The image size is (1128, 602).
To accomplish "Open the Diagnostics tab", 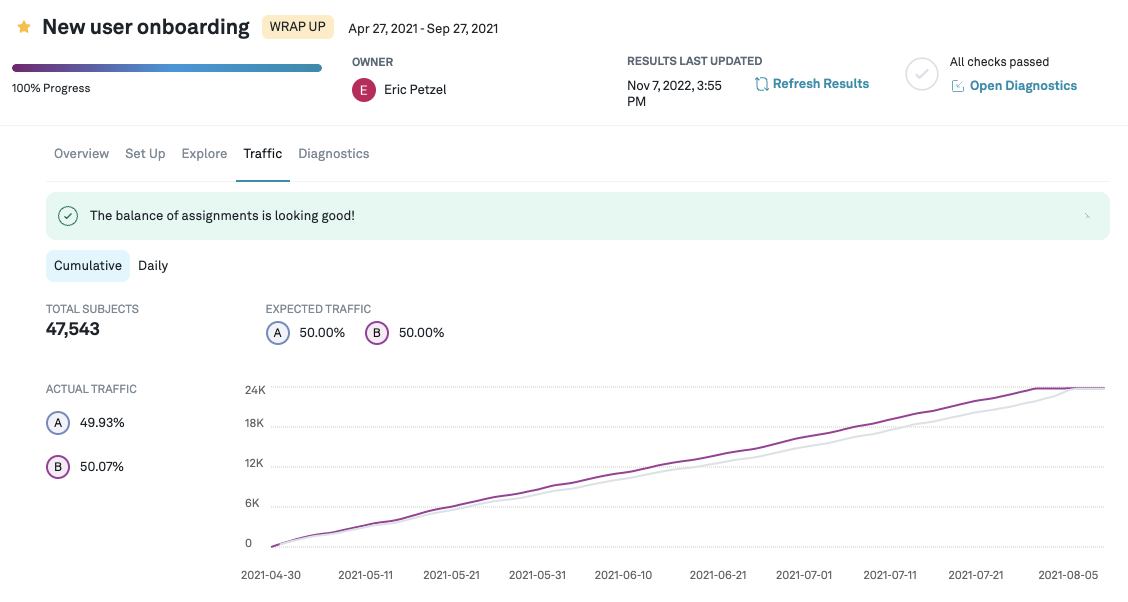I will [334, 154].
